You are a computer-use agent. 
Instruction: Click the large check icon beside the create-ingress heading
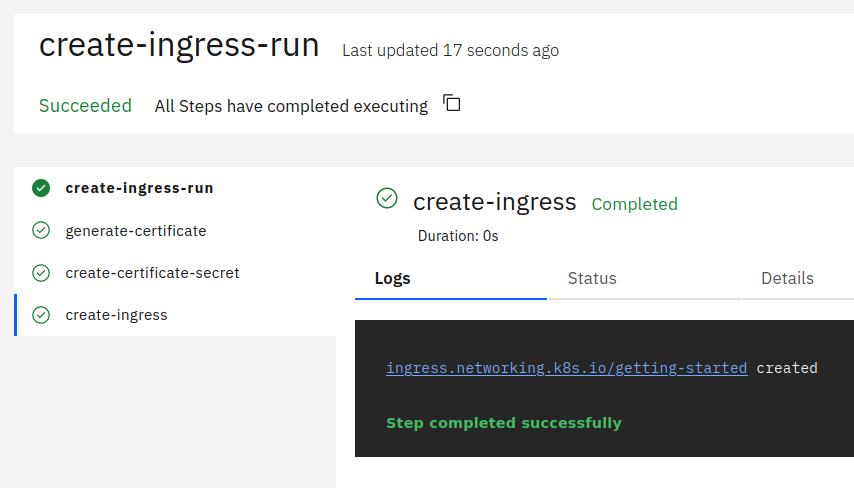[x=387, y=198]
